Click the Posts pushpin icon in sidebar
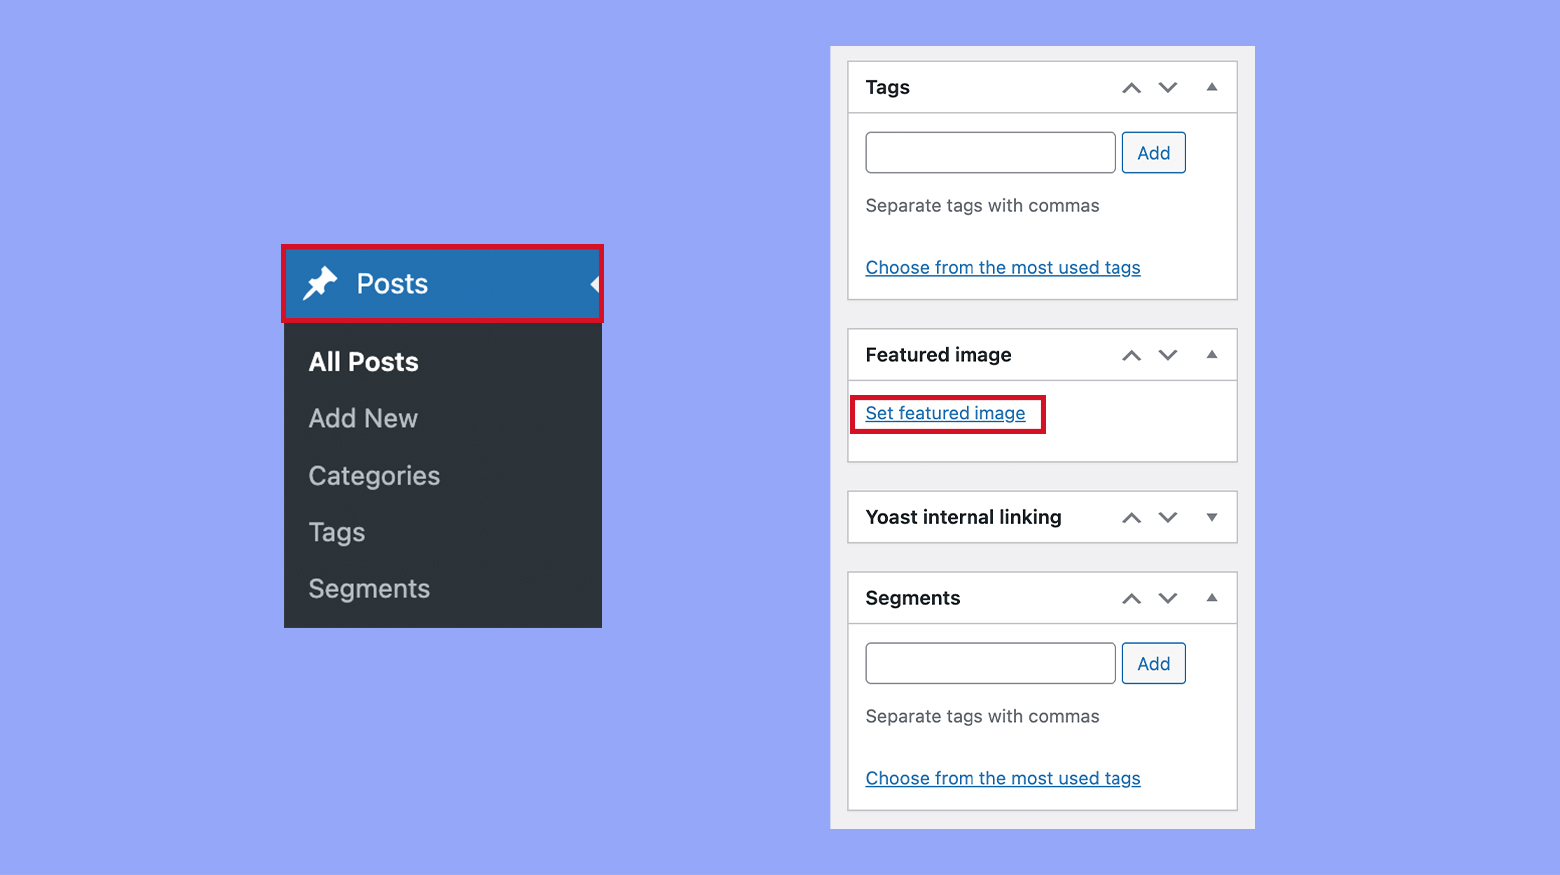1560x875 pixels. tap(321, 283)
